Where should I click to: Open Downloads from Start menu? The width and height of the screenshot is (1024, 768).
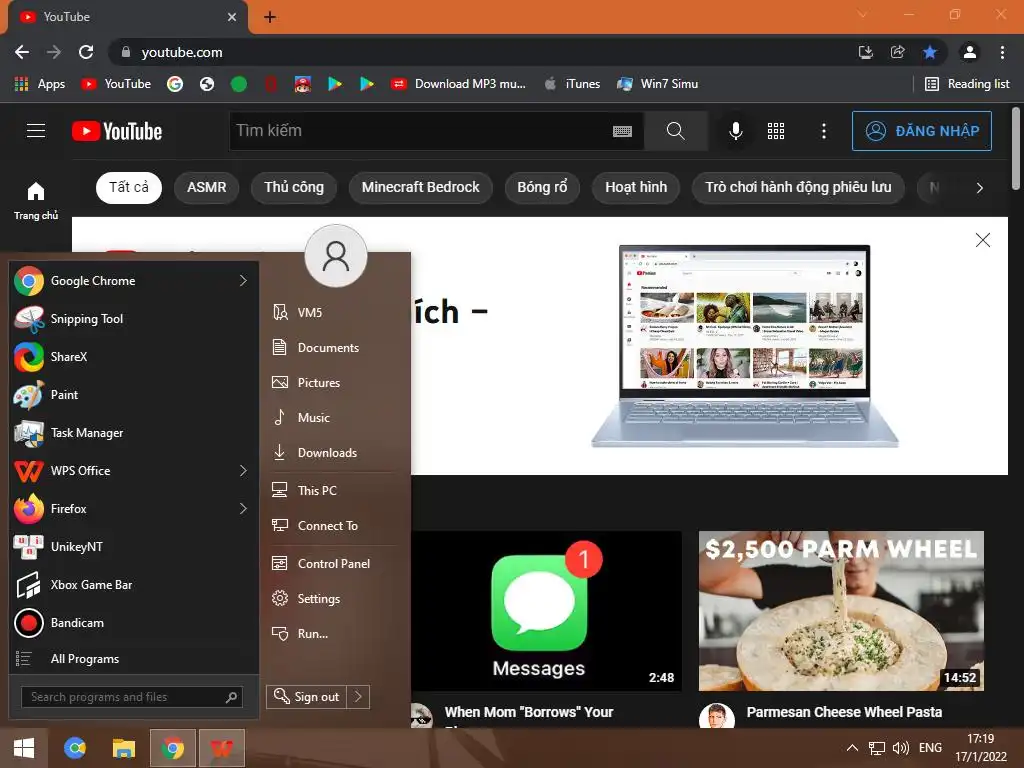(334, 453)
